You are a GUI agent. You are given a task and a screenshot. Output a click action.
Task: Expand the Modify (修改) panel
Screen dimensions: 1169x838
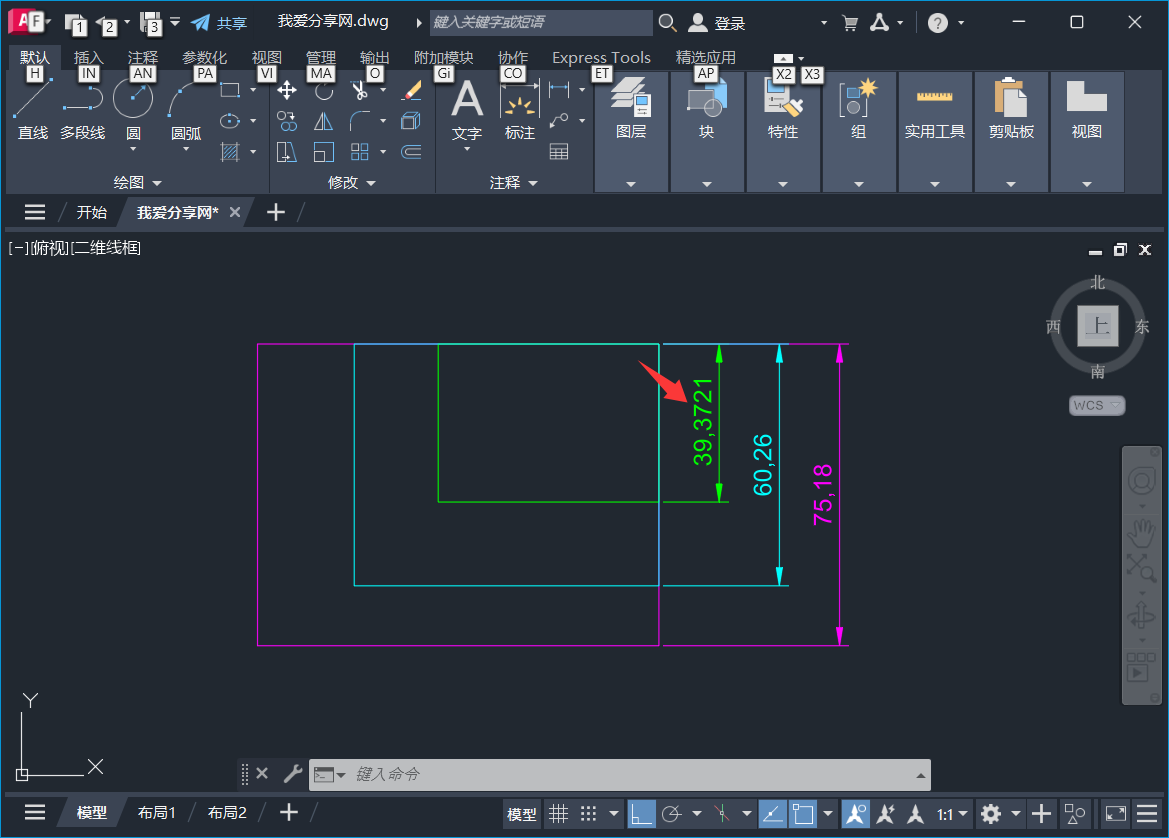coord(351,183)
